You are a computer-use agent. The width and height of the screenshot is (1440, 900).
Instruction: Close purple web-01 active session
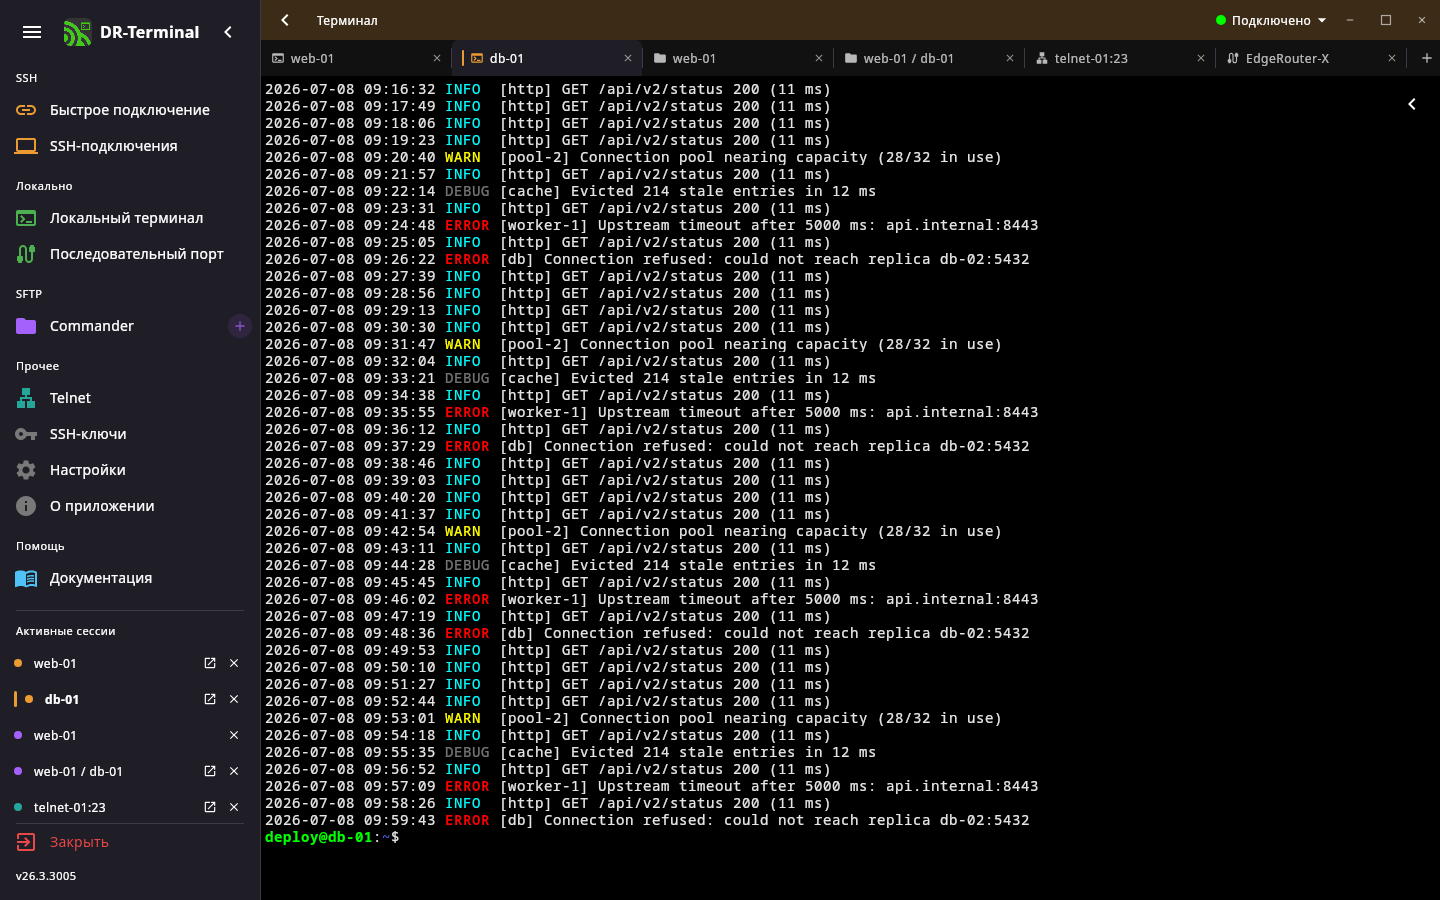(234, 735)
